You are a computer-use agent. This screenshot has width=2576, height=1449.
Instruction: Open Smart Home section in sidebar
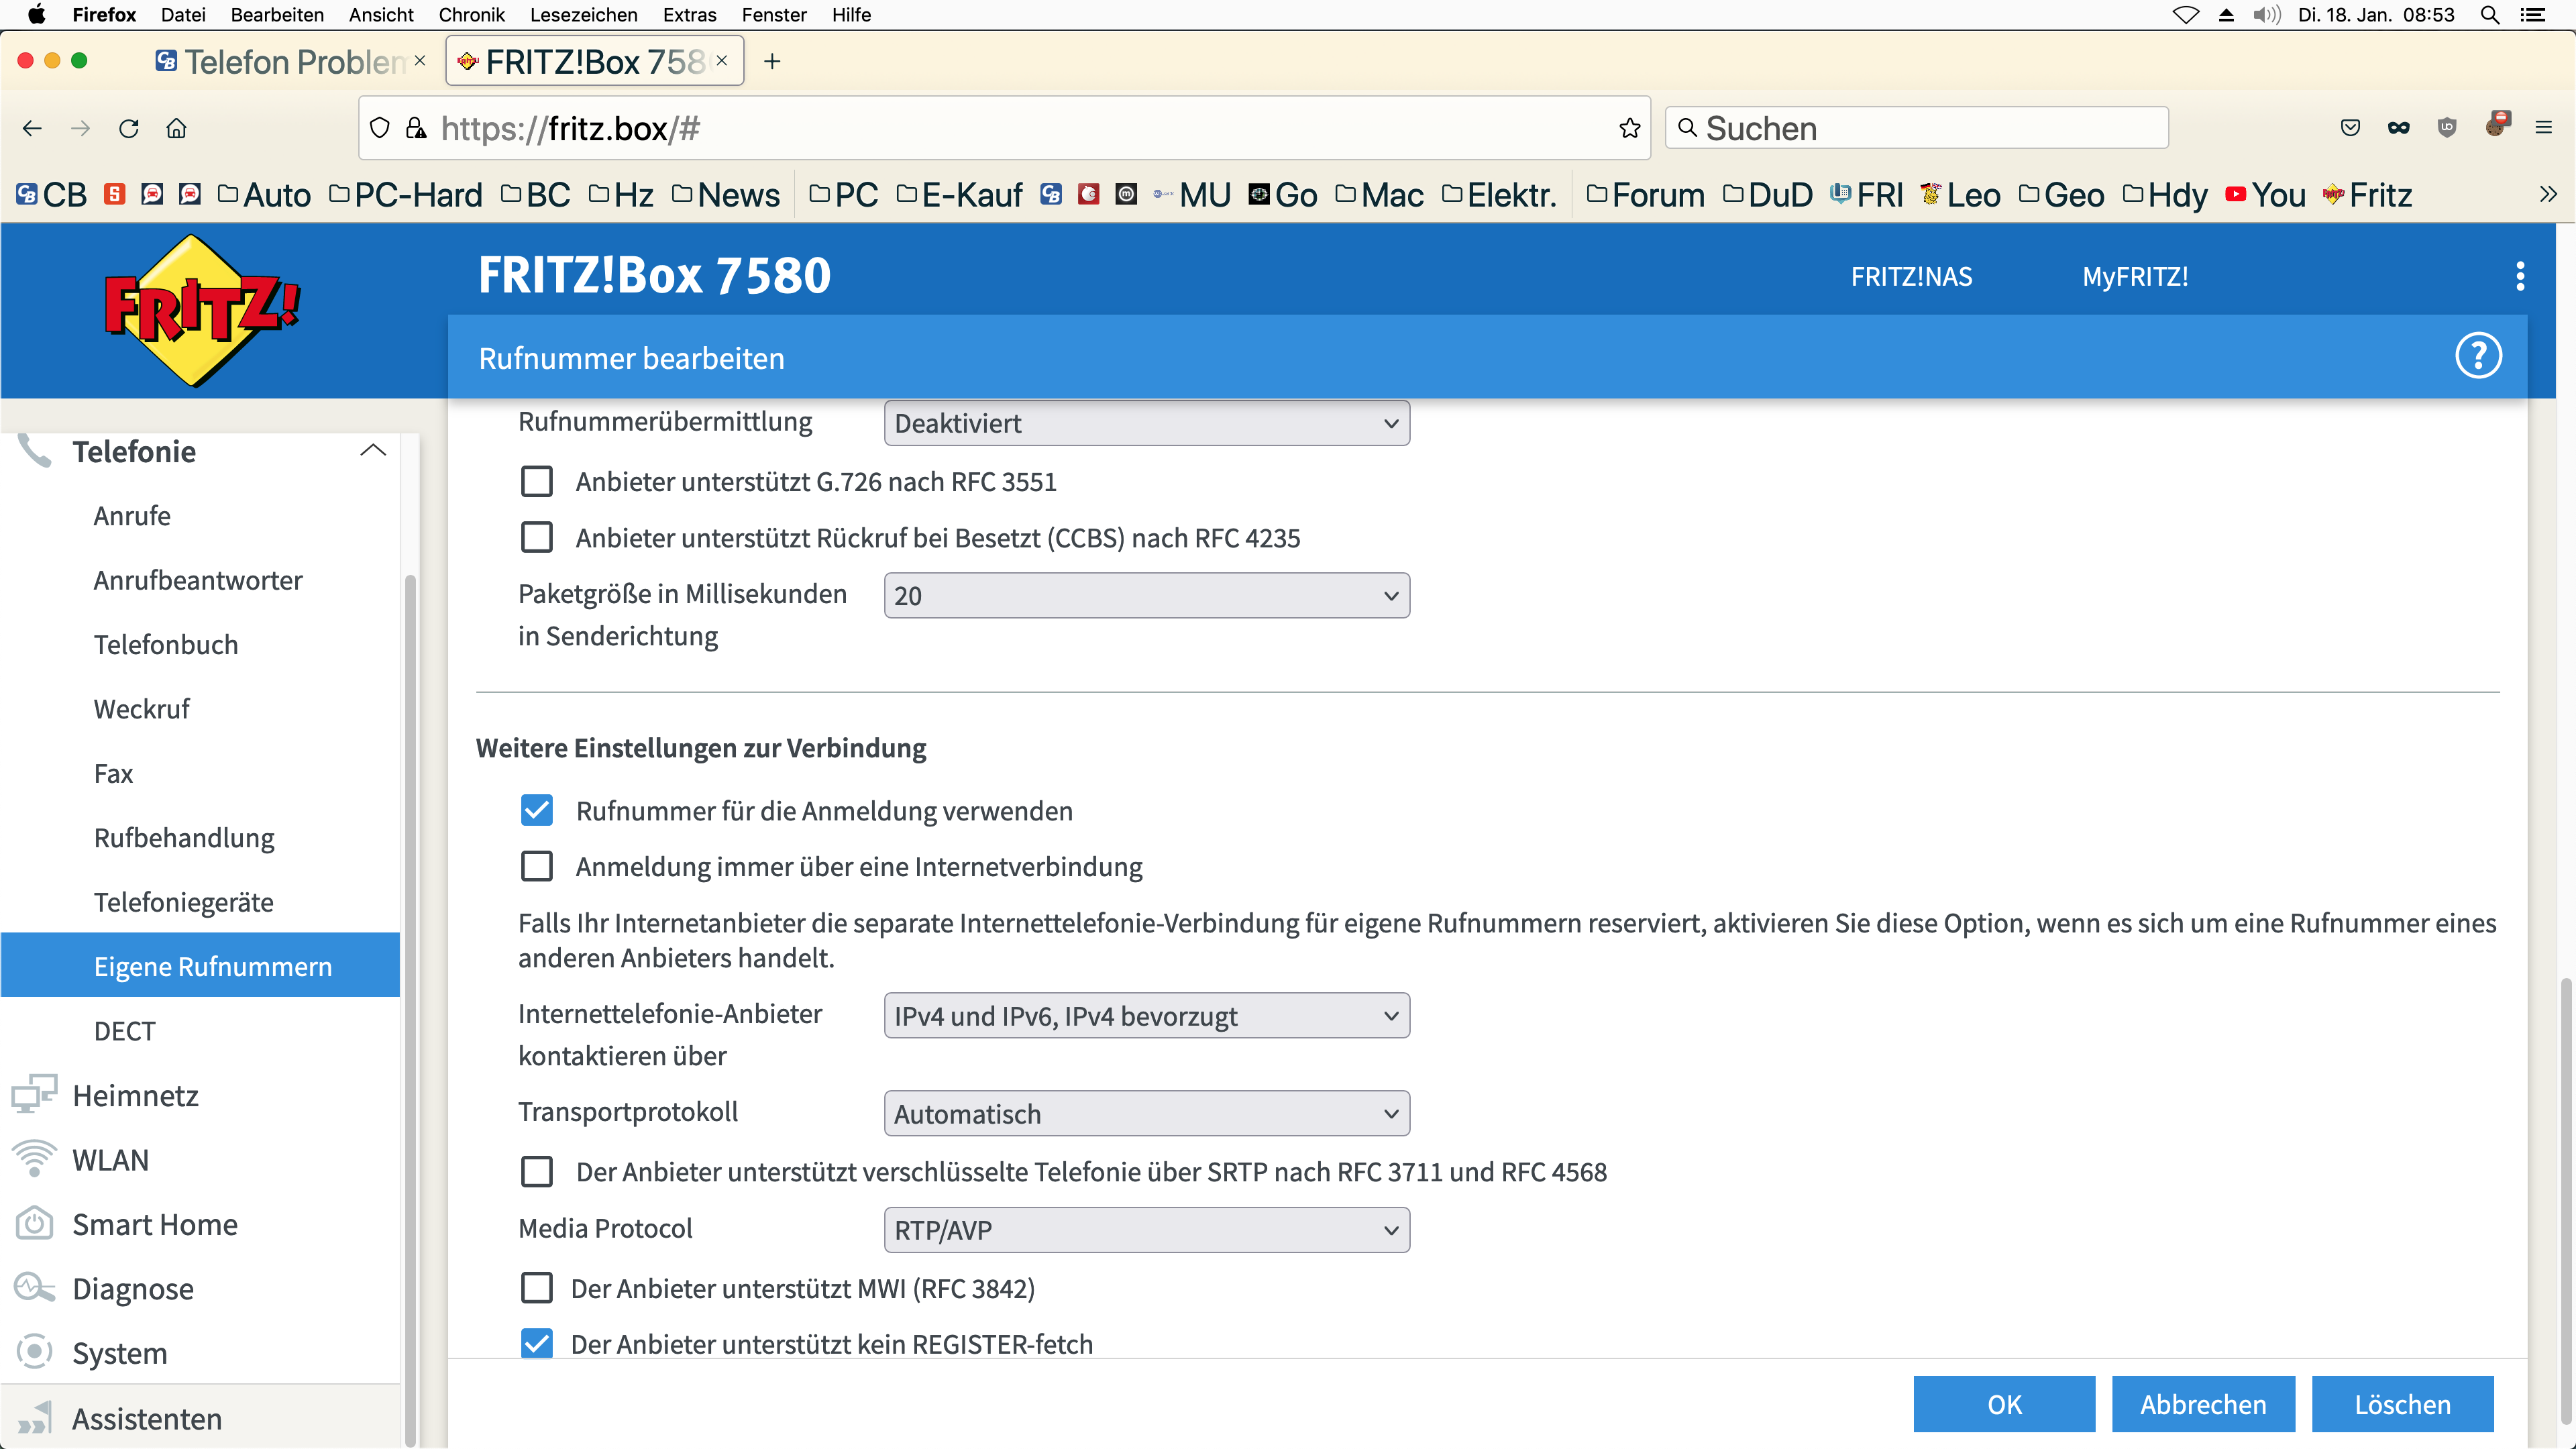[154, 1224]
